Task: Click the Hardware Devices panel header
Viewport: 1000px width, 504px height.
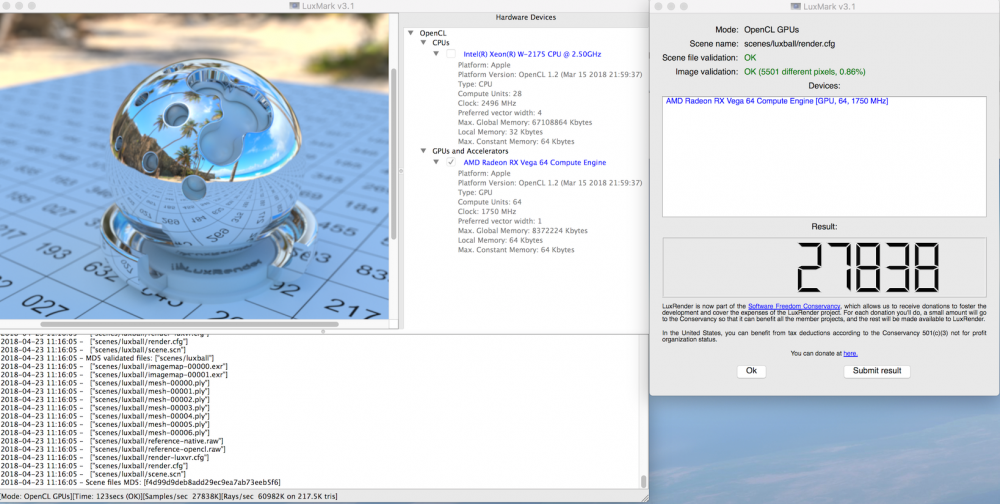Action: [x=526, y=17]
